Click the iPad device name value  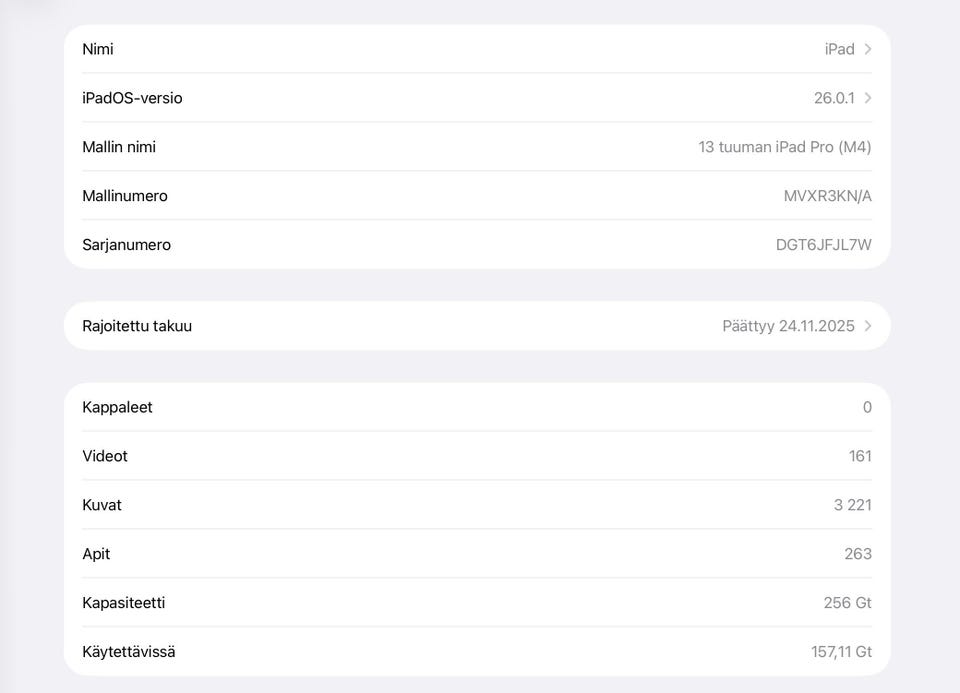[839, 49]
